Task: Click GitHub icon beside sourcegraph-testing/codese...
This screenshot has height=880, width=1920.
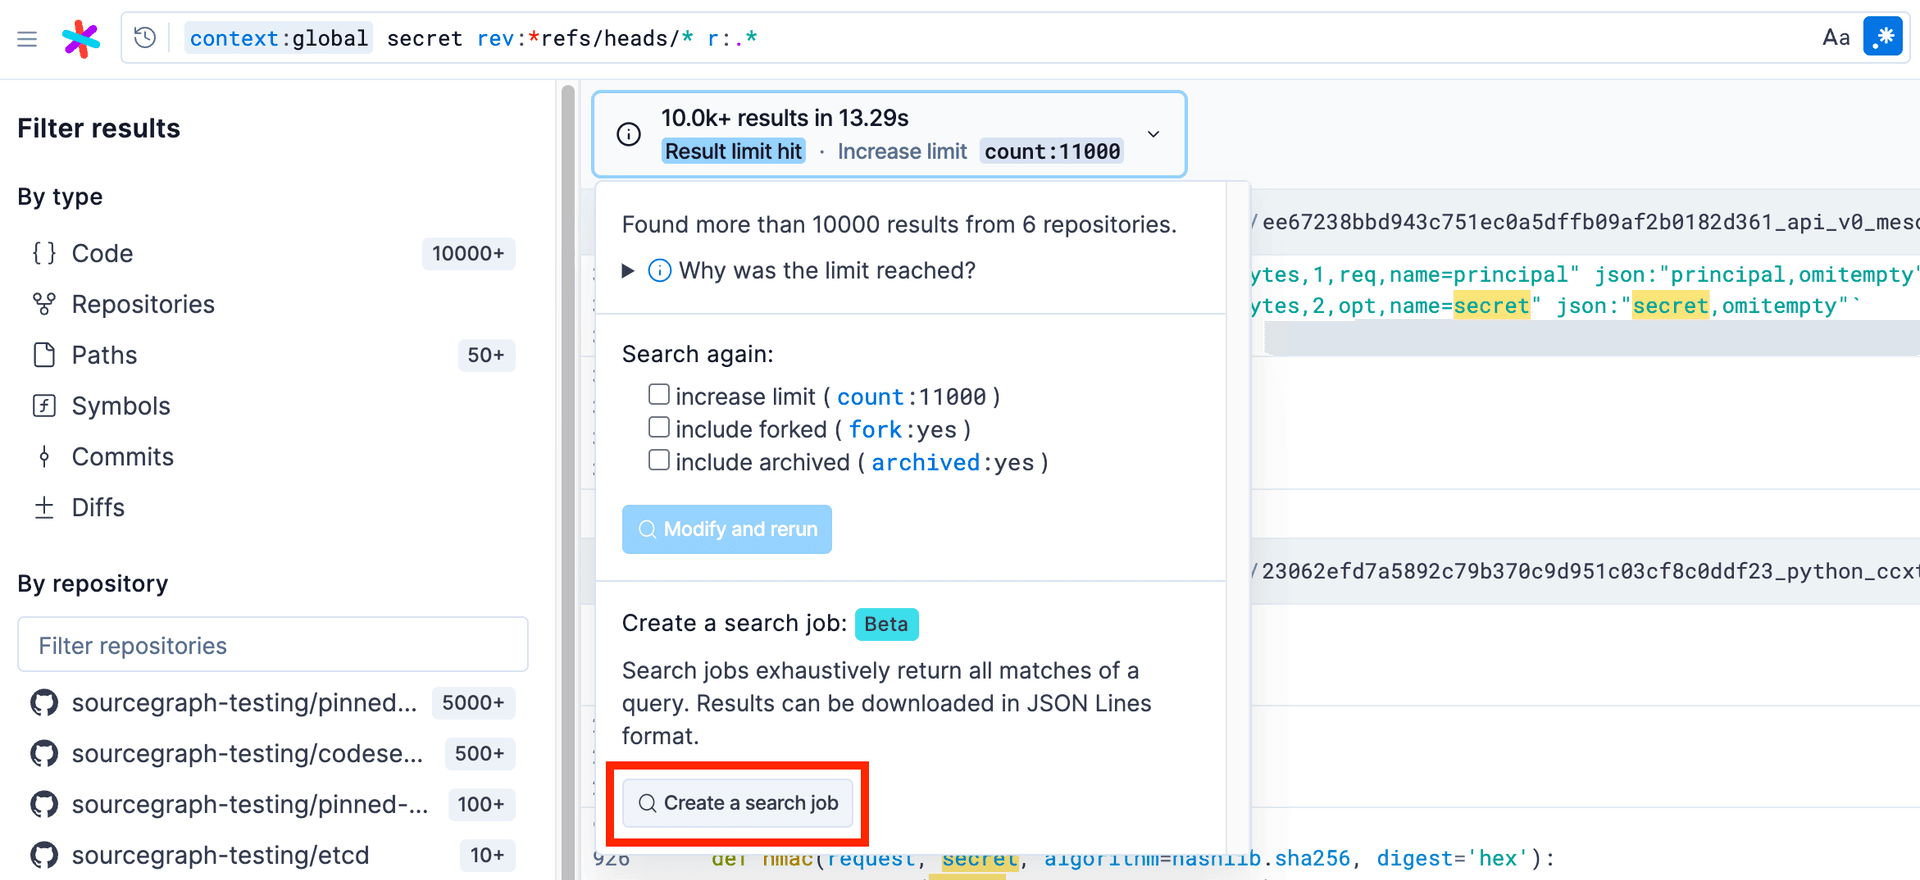Action: [x=44, y=754]
